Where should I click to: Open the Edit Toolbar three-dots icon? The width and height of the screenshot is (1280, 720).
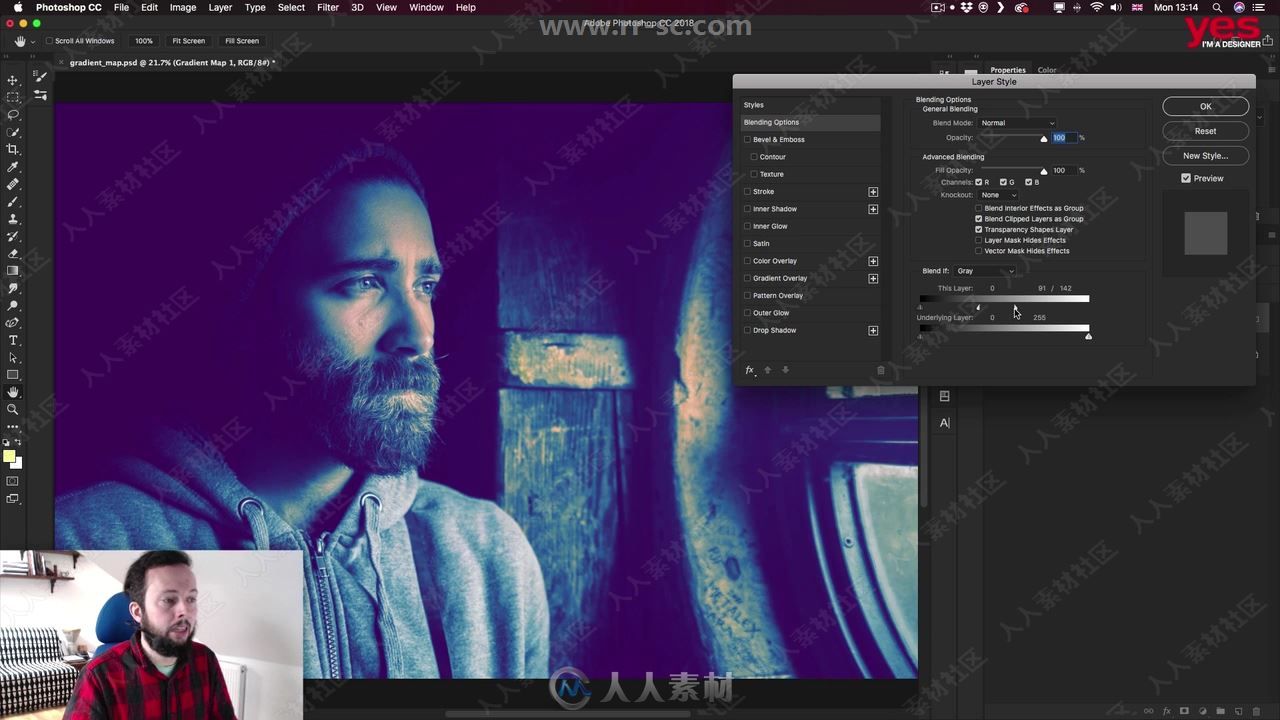coord(13,427)
